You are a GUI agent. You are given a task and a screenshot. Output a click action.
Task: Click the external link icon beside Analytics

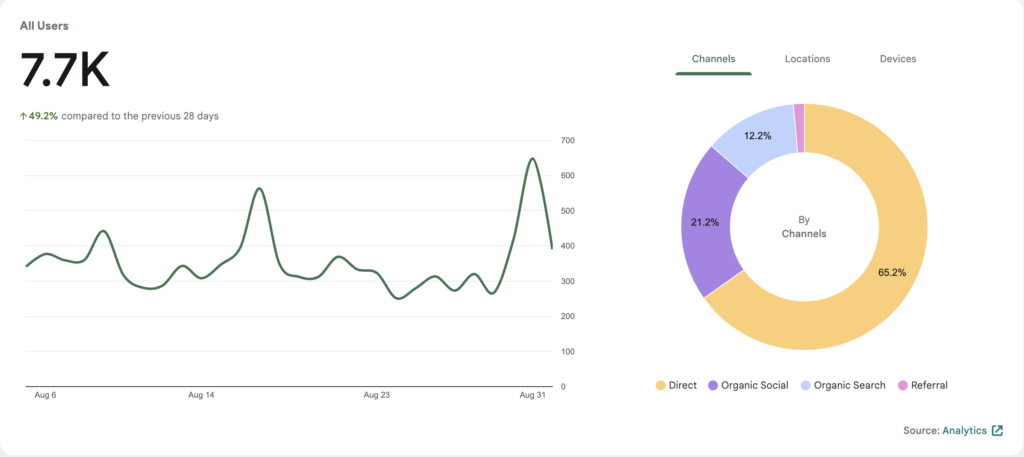coord(997,430)
